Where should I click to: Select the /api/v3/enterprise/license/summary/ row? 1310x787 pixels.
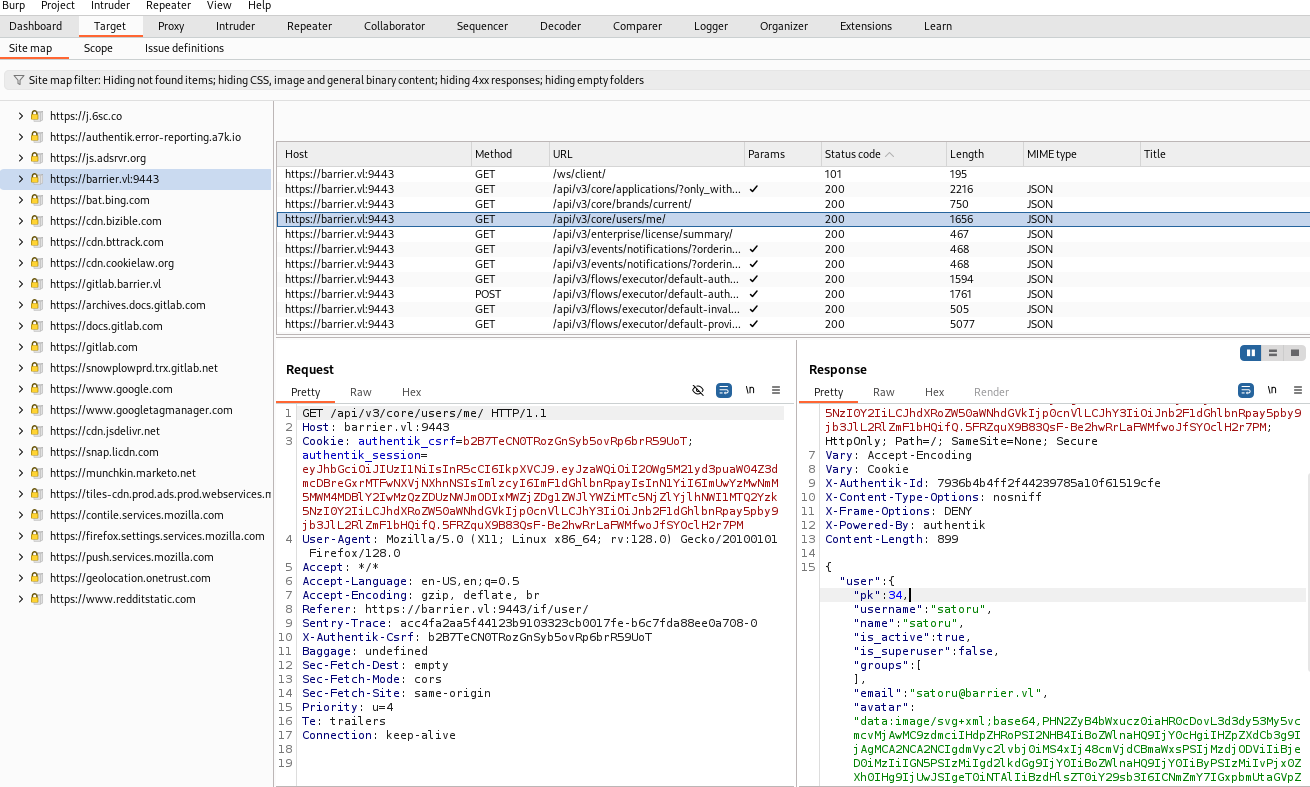point(793,234)
